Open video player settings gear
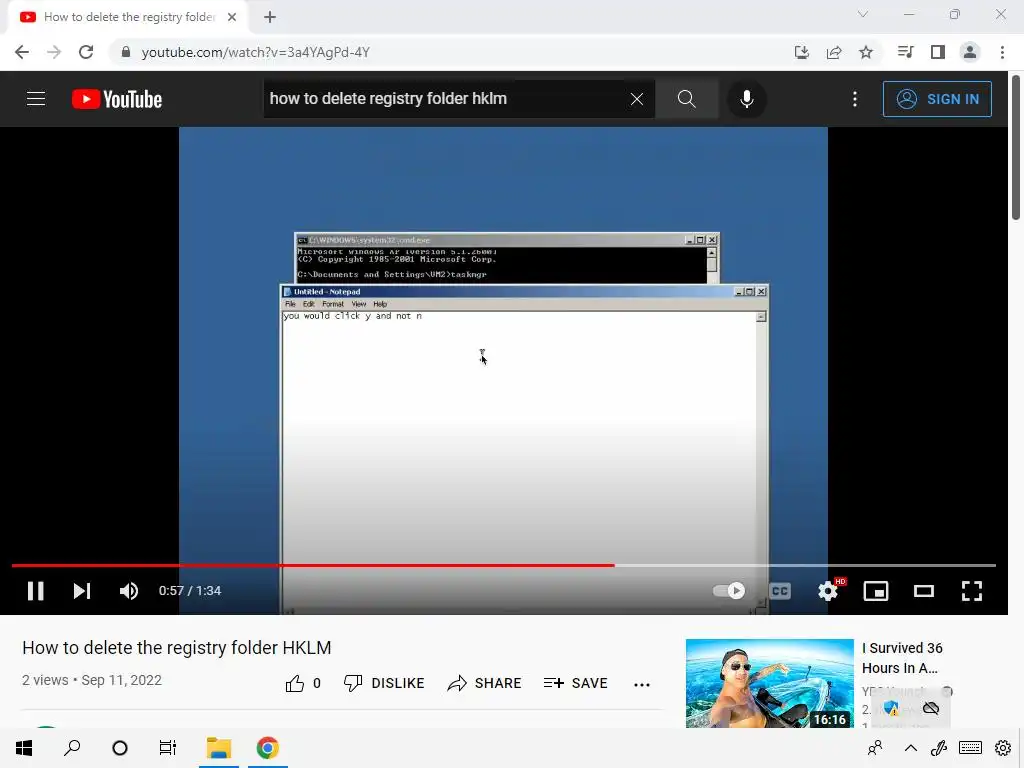Screen dimensions: 1024x768 829,591
